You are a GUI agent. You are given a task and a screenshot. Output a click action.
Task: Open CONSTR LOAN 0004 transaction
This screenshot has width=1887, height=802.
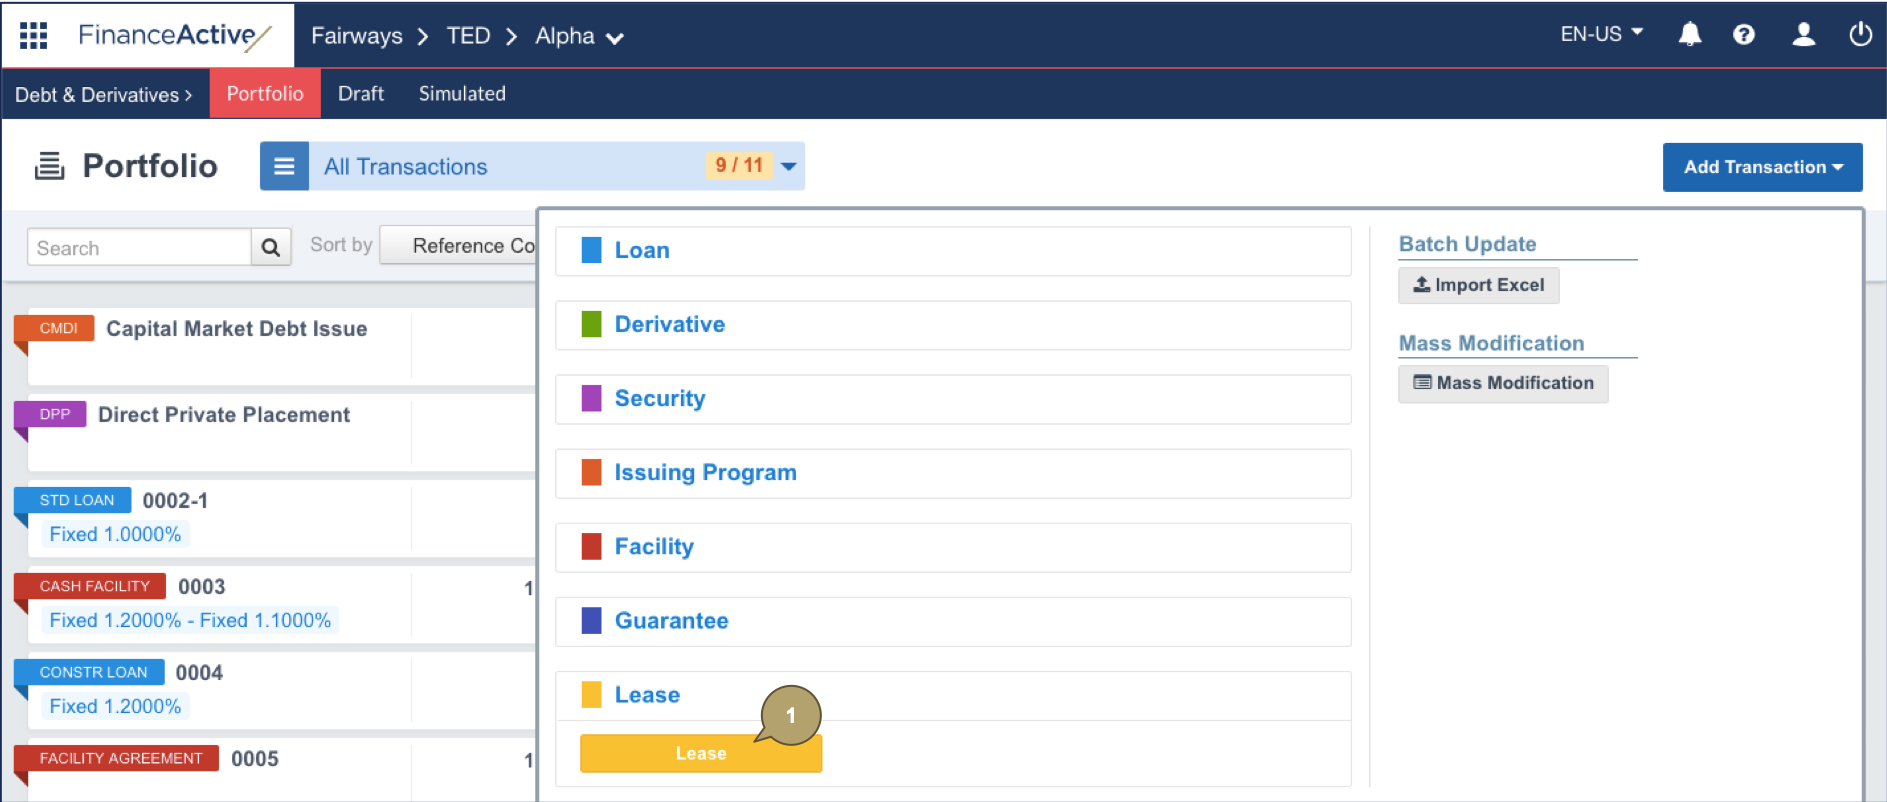(199, 673)
